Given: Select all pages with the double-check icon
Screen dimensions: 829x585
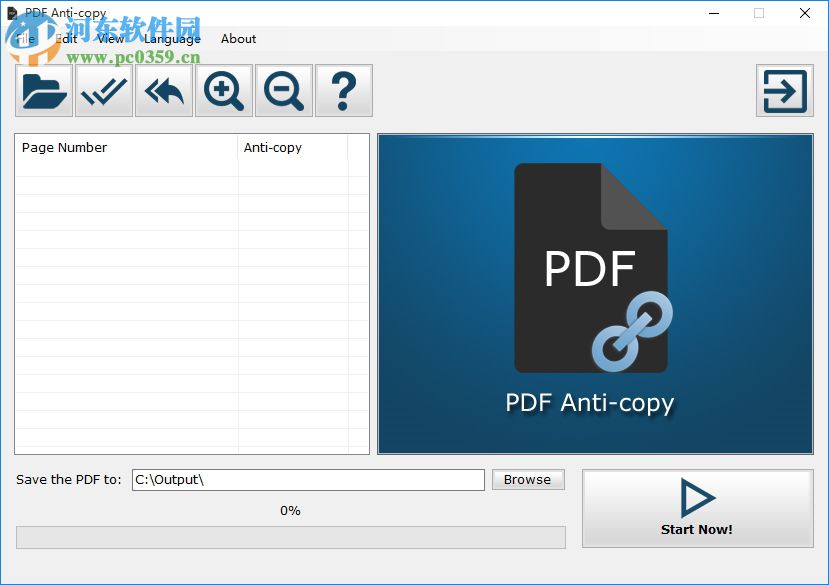Looking at the screenshot, I should (x=103, y=90).
